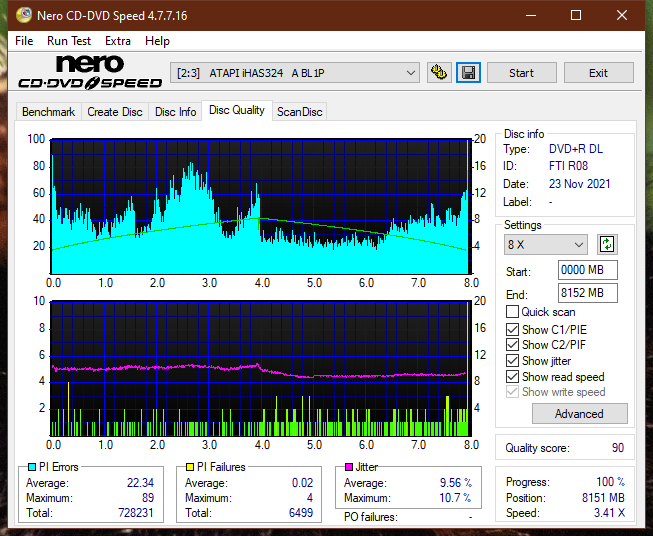Open the Help menu
The width and height of the screenshot is (653, 536).
[x=157, y=41]
